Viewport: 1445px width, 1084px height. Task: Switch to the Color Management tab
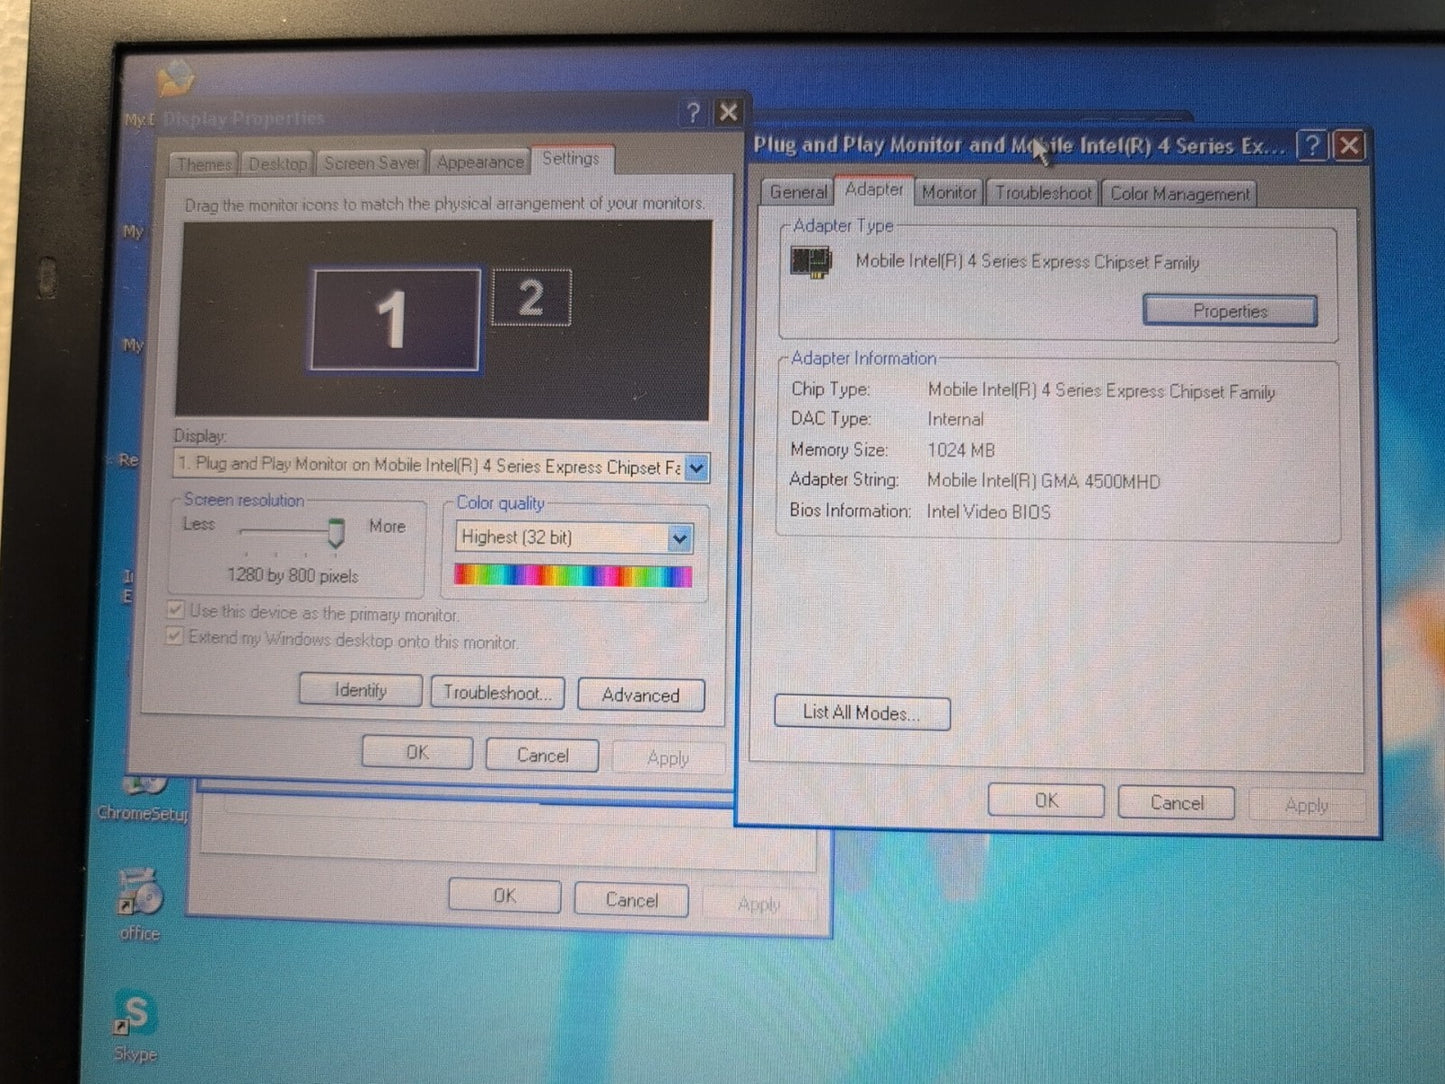pos(1180,194)
